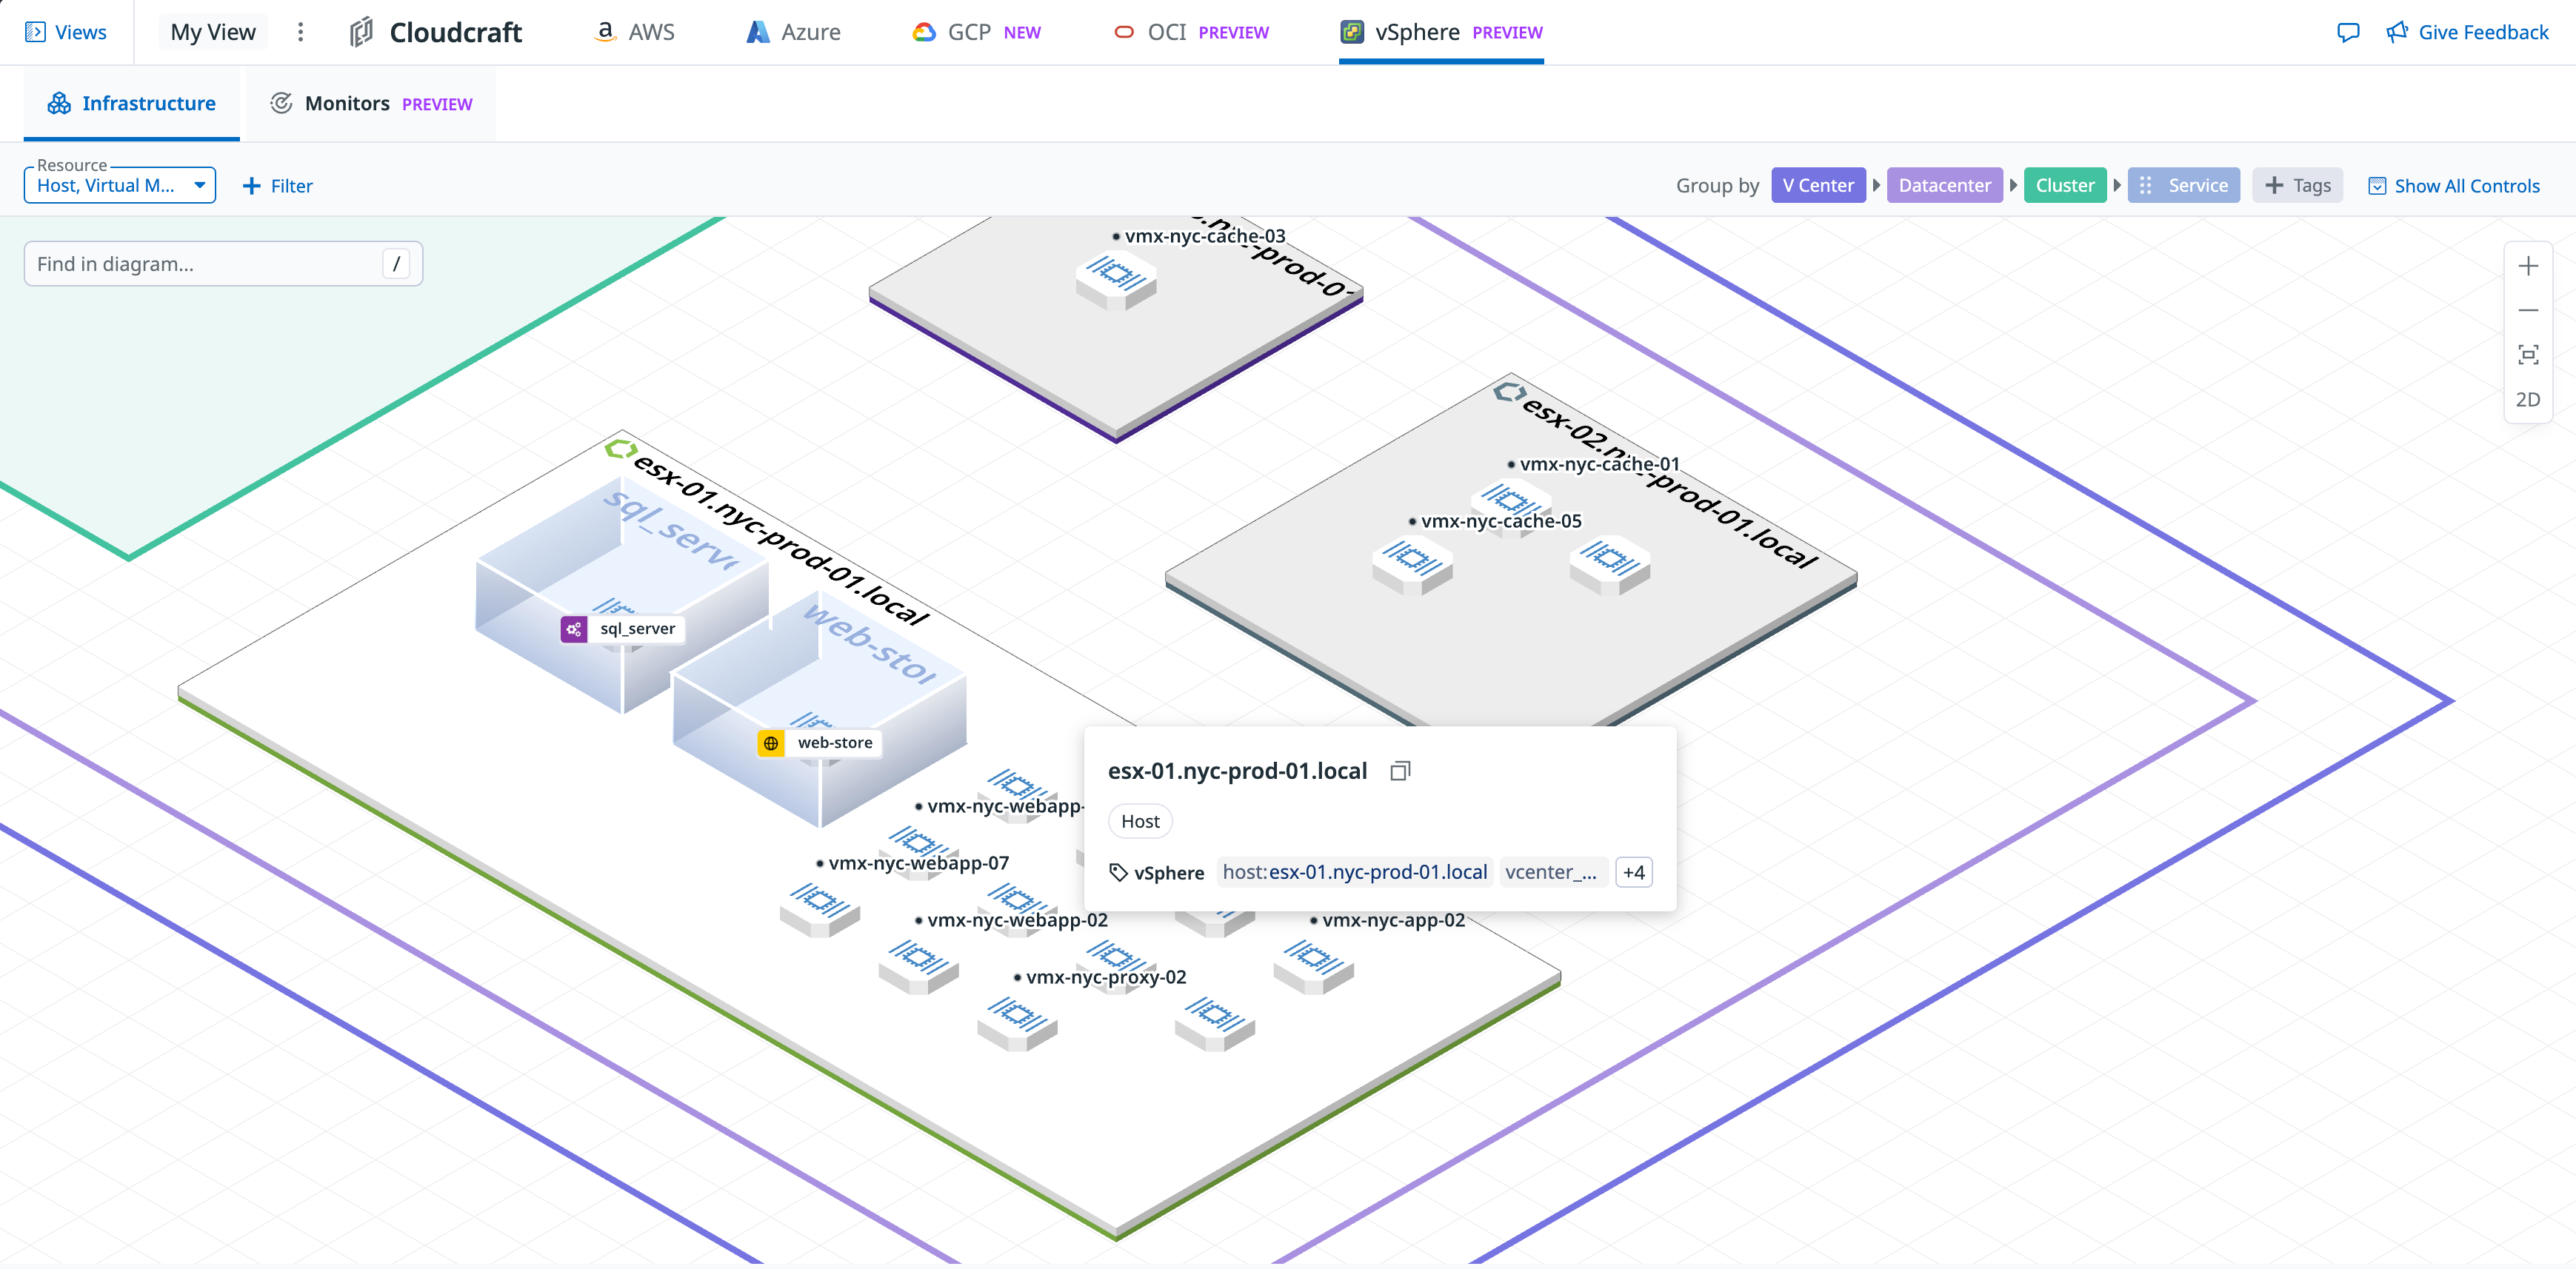Toggle V Center grouping chip
2576x1269 pixels.
tap(1818, 185)
